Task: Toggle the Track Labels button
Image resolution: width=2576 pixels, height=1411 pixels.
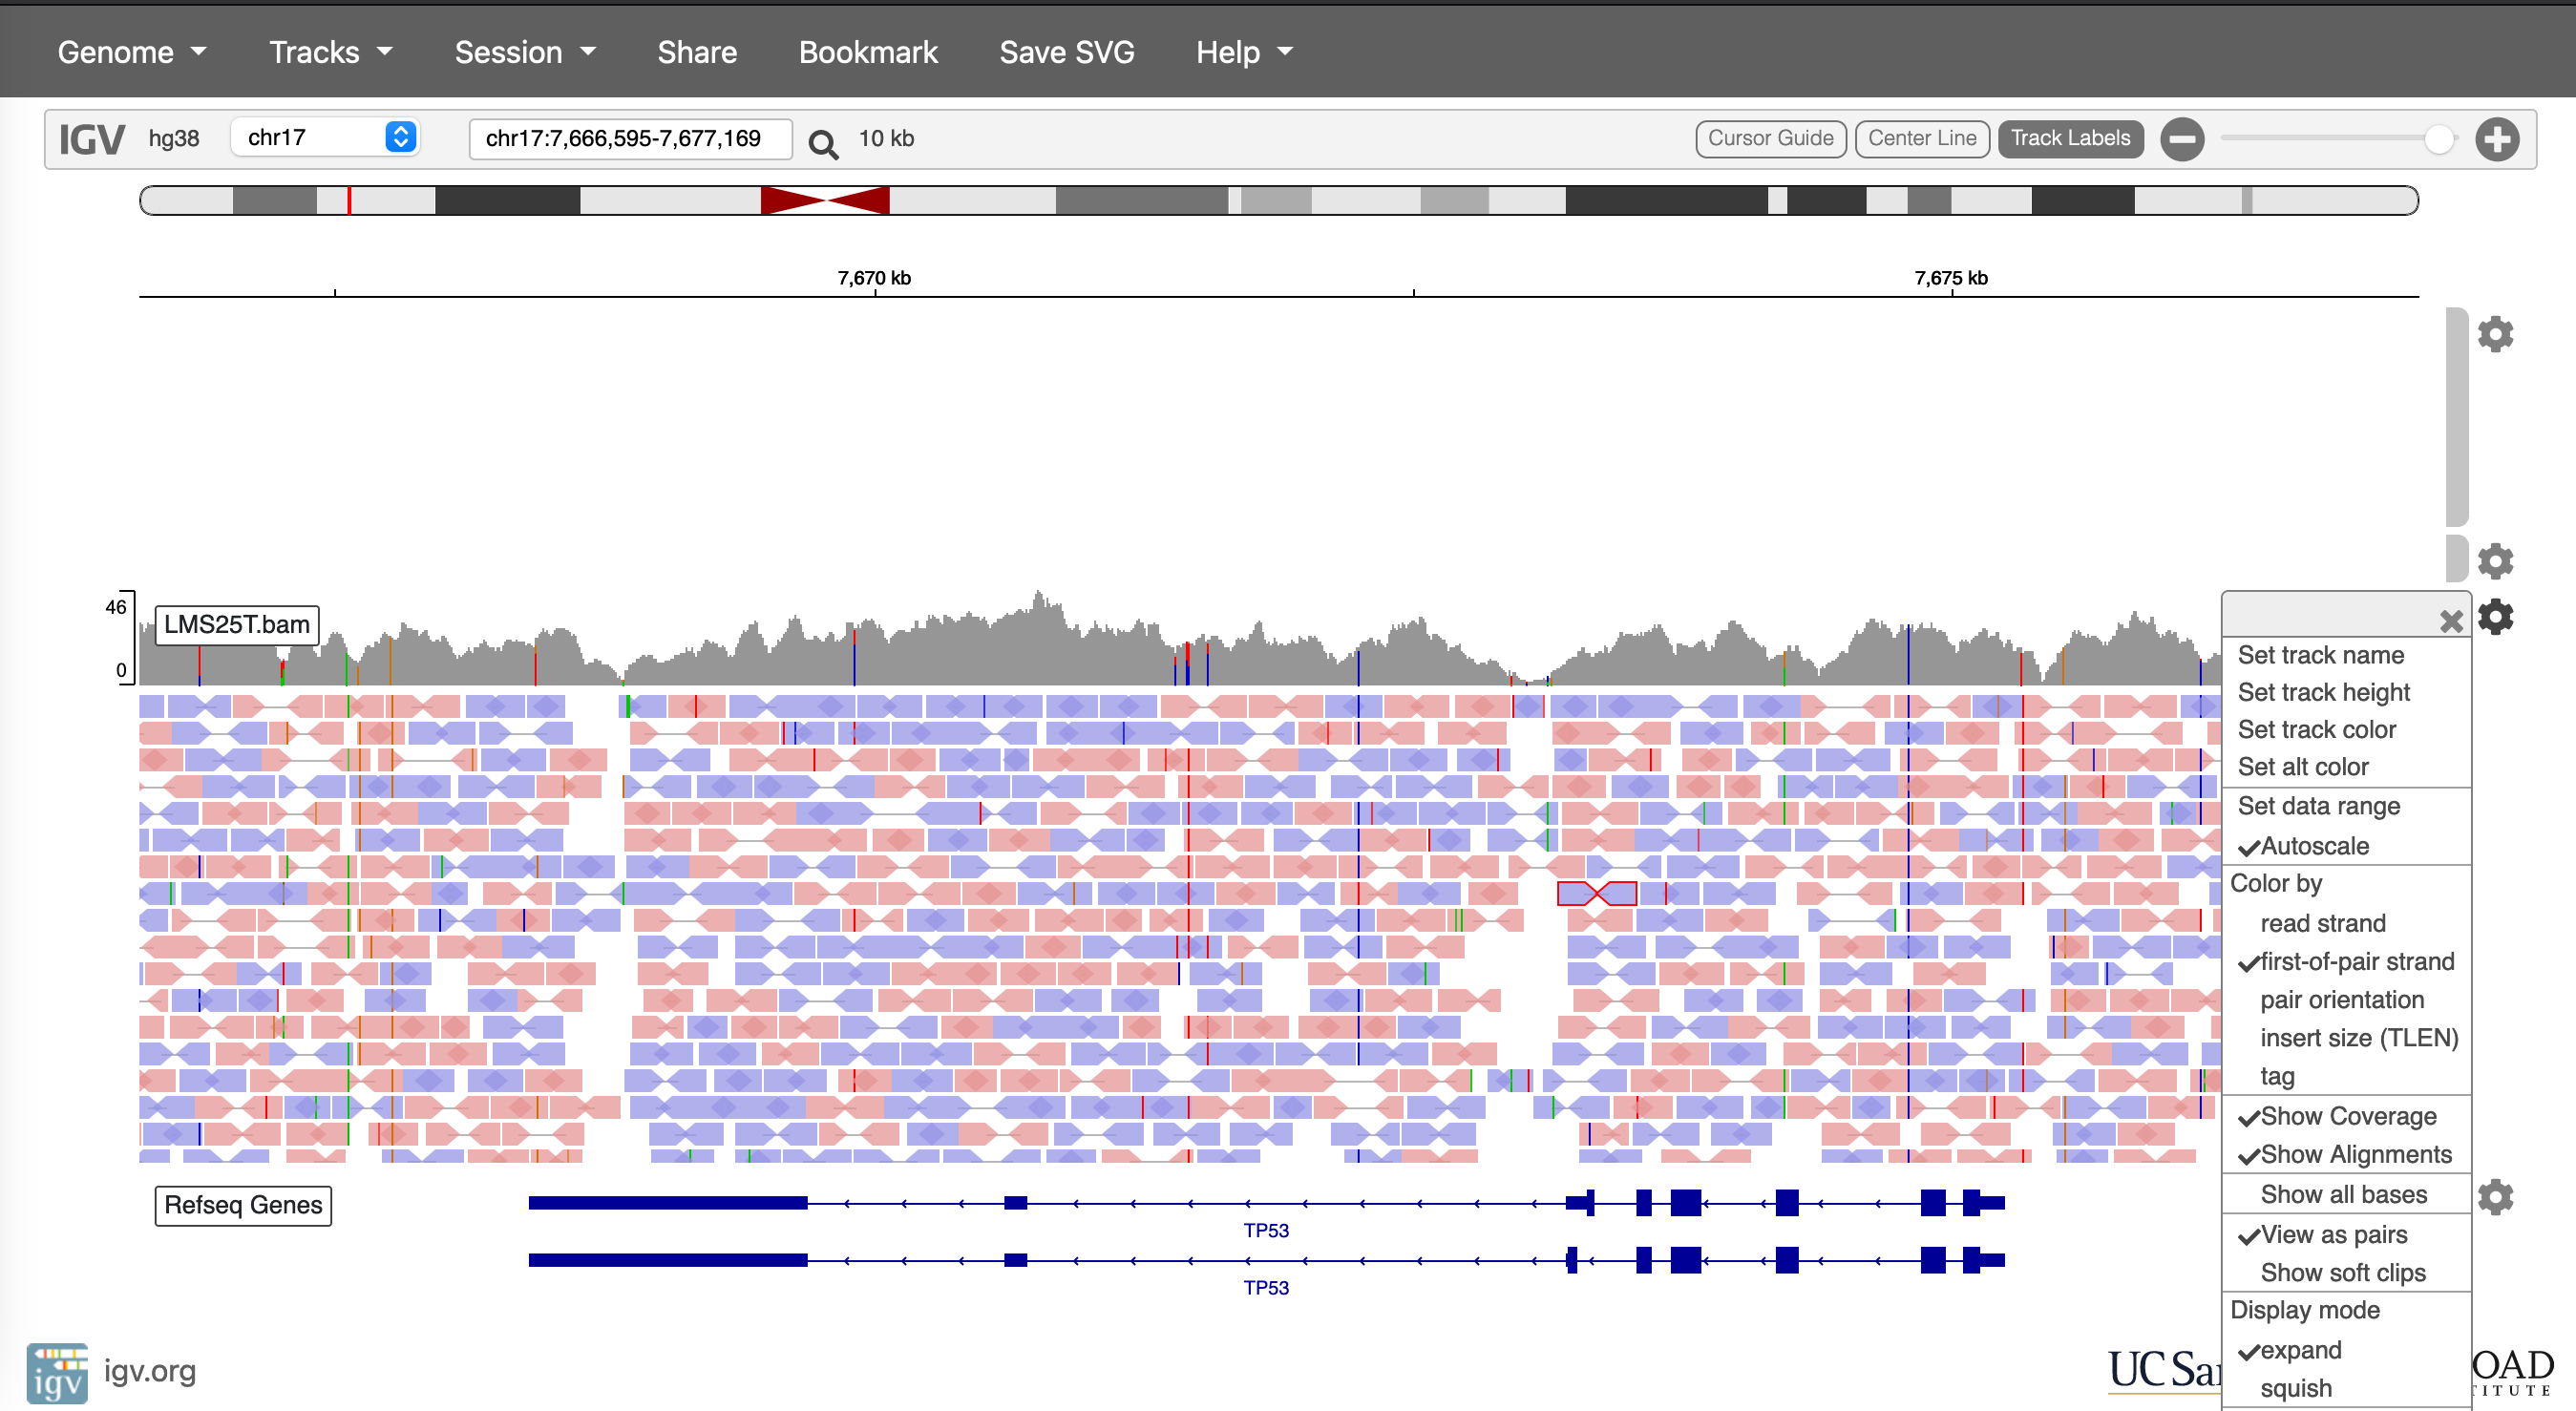Action: coord(2069,138)
